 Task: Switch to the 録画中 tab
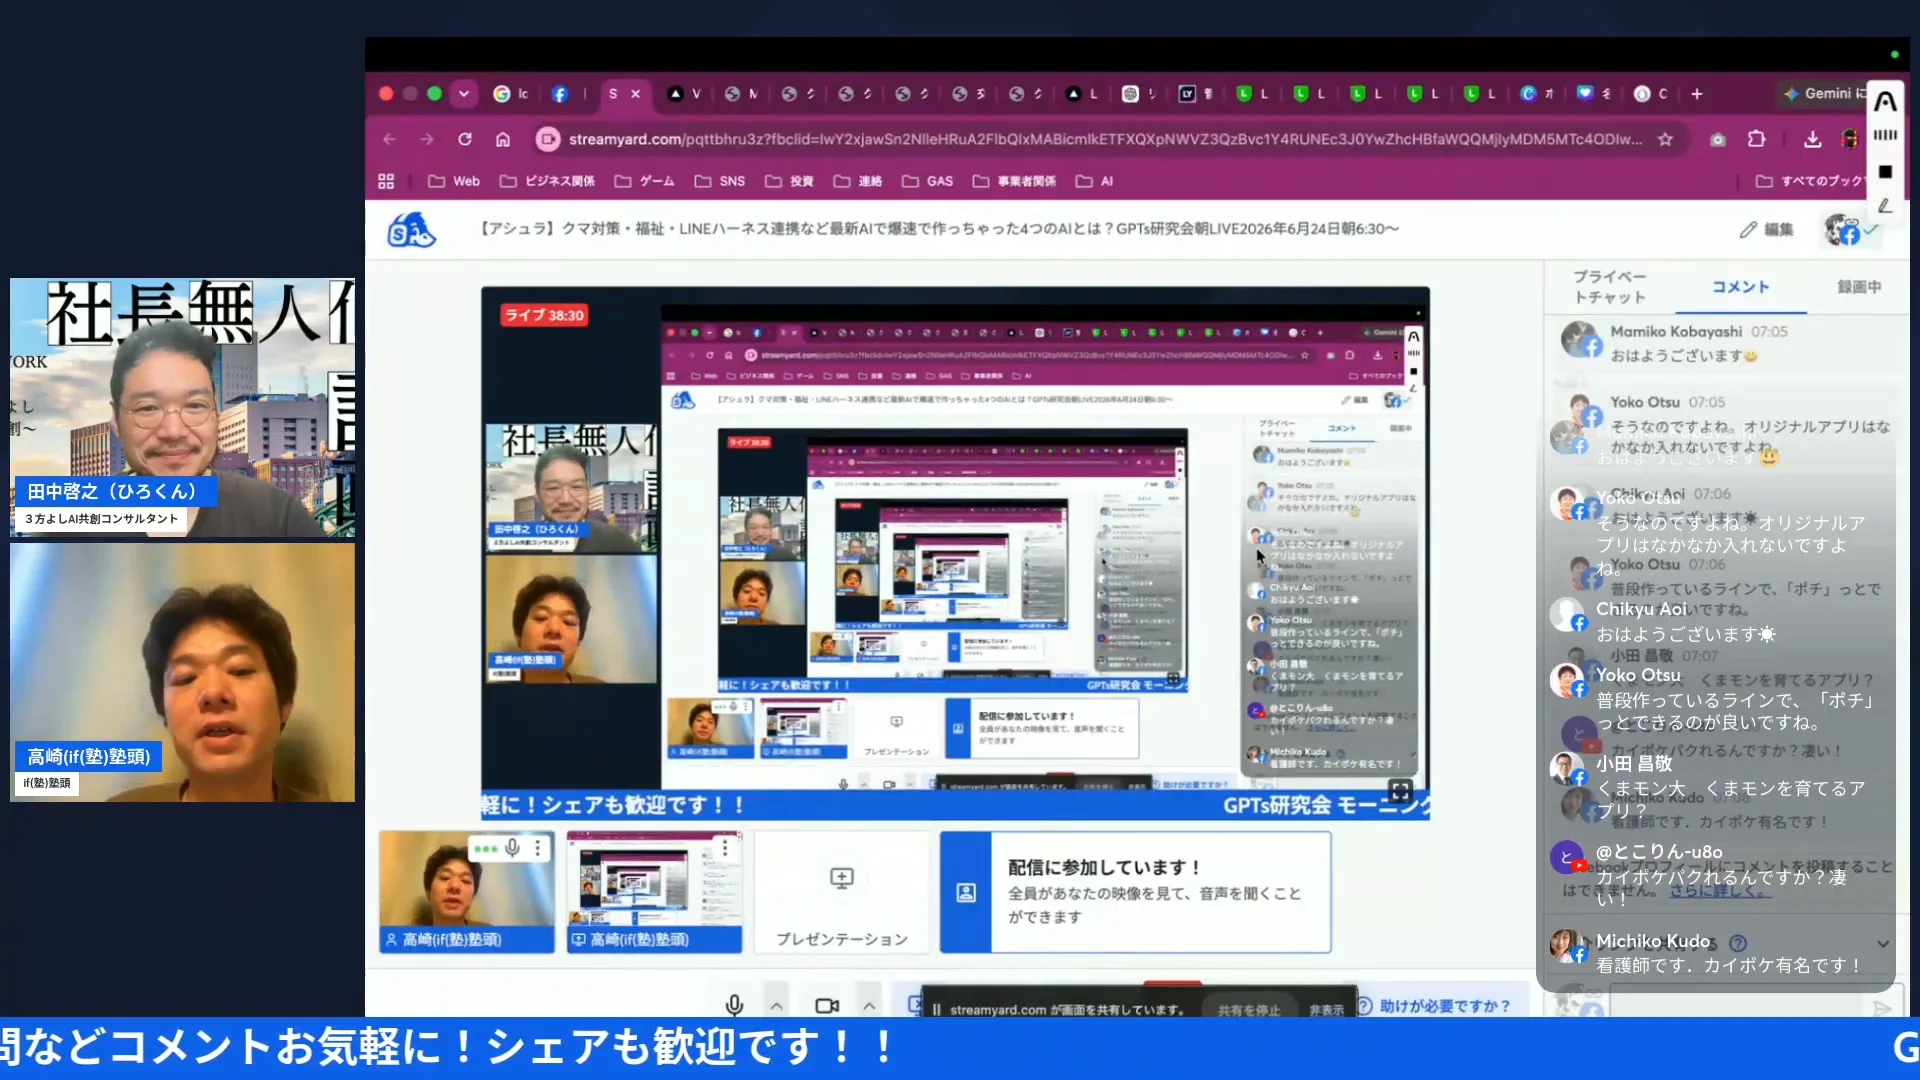tap(1859, 287)
